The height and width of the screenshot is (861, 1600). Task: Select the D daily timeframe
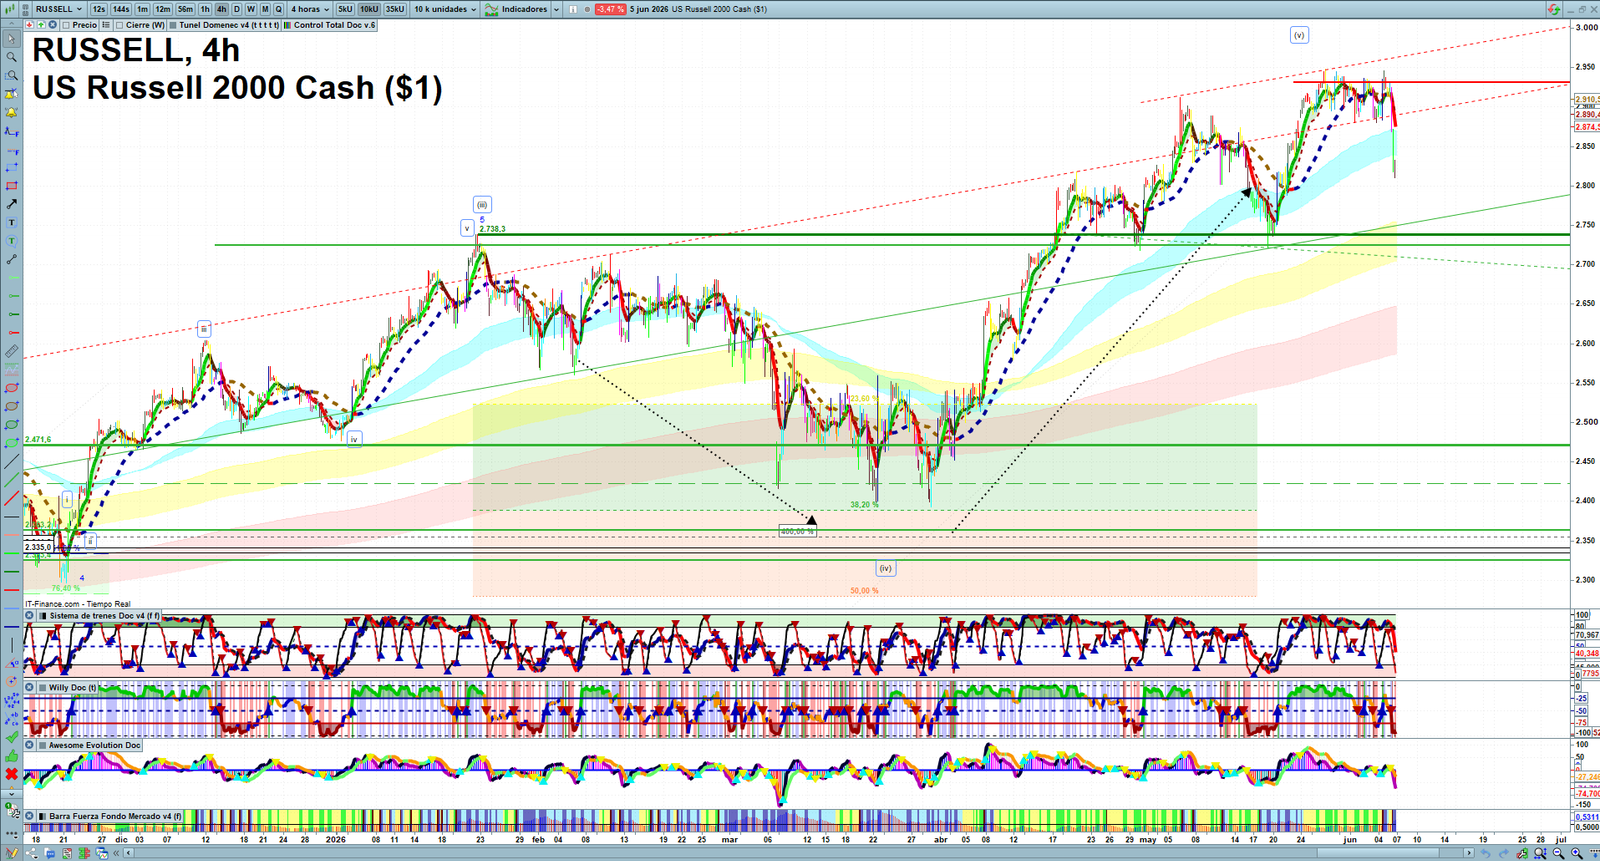(x=237, y=9)
